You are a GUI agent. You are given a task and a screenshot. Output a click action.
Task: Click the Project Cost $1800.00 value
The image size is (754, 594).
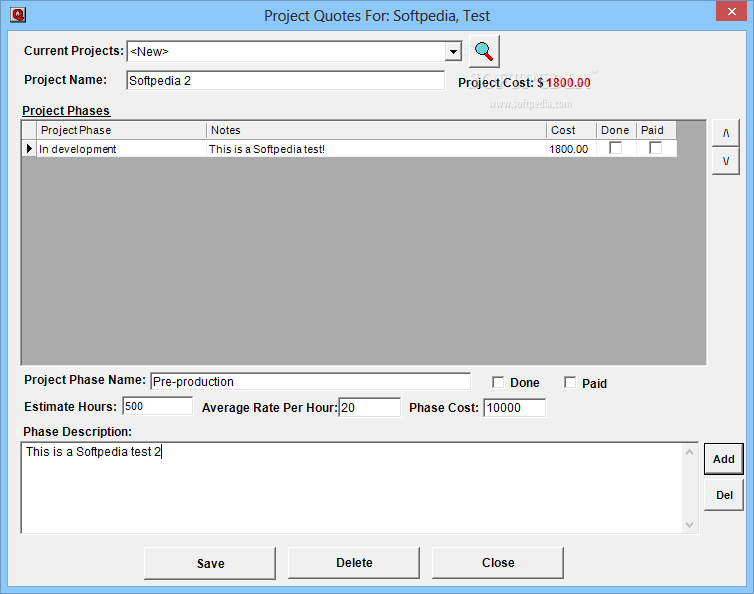tap(568, 83)
